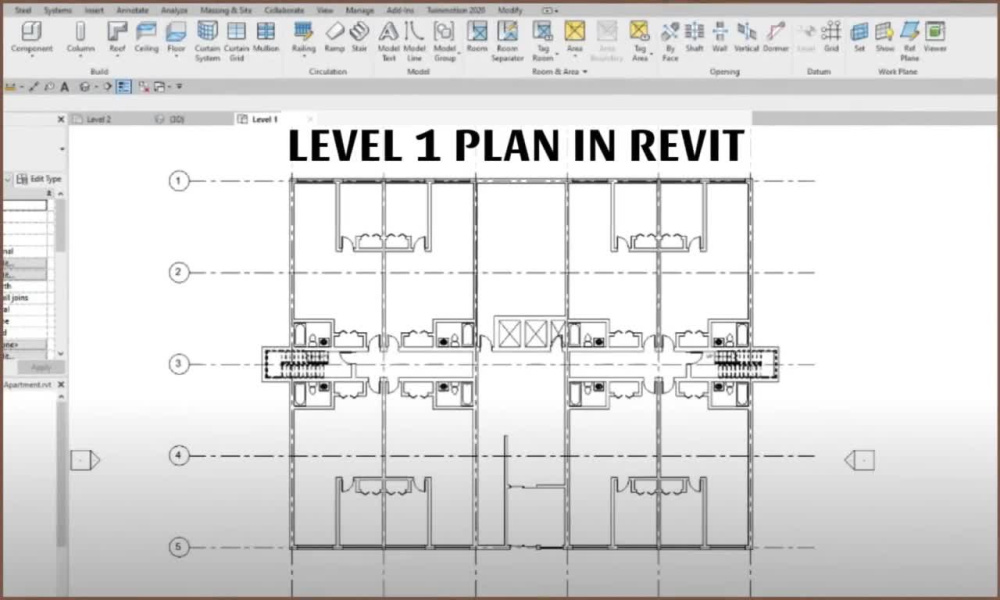Expand the Floor tool dropdown

[x=177, y=58]
